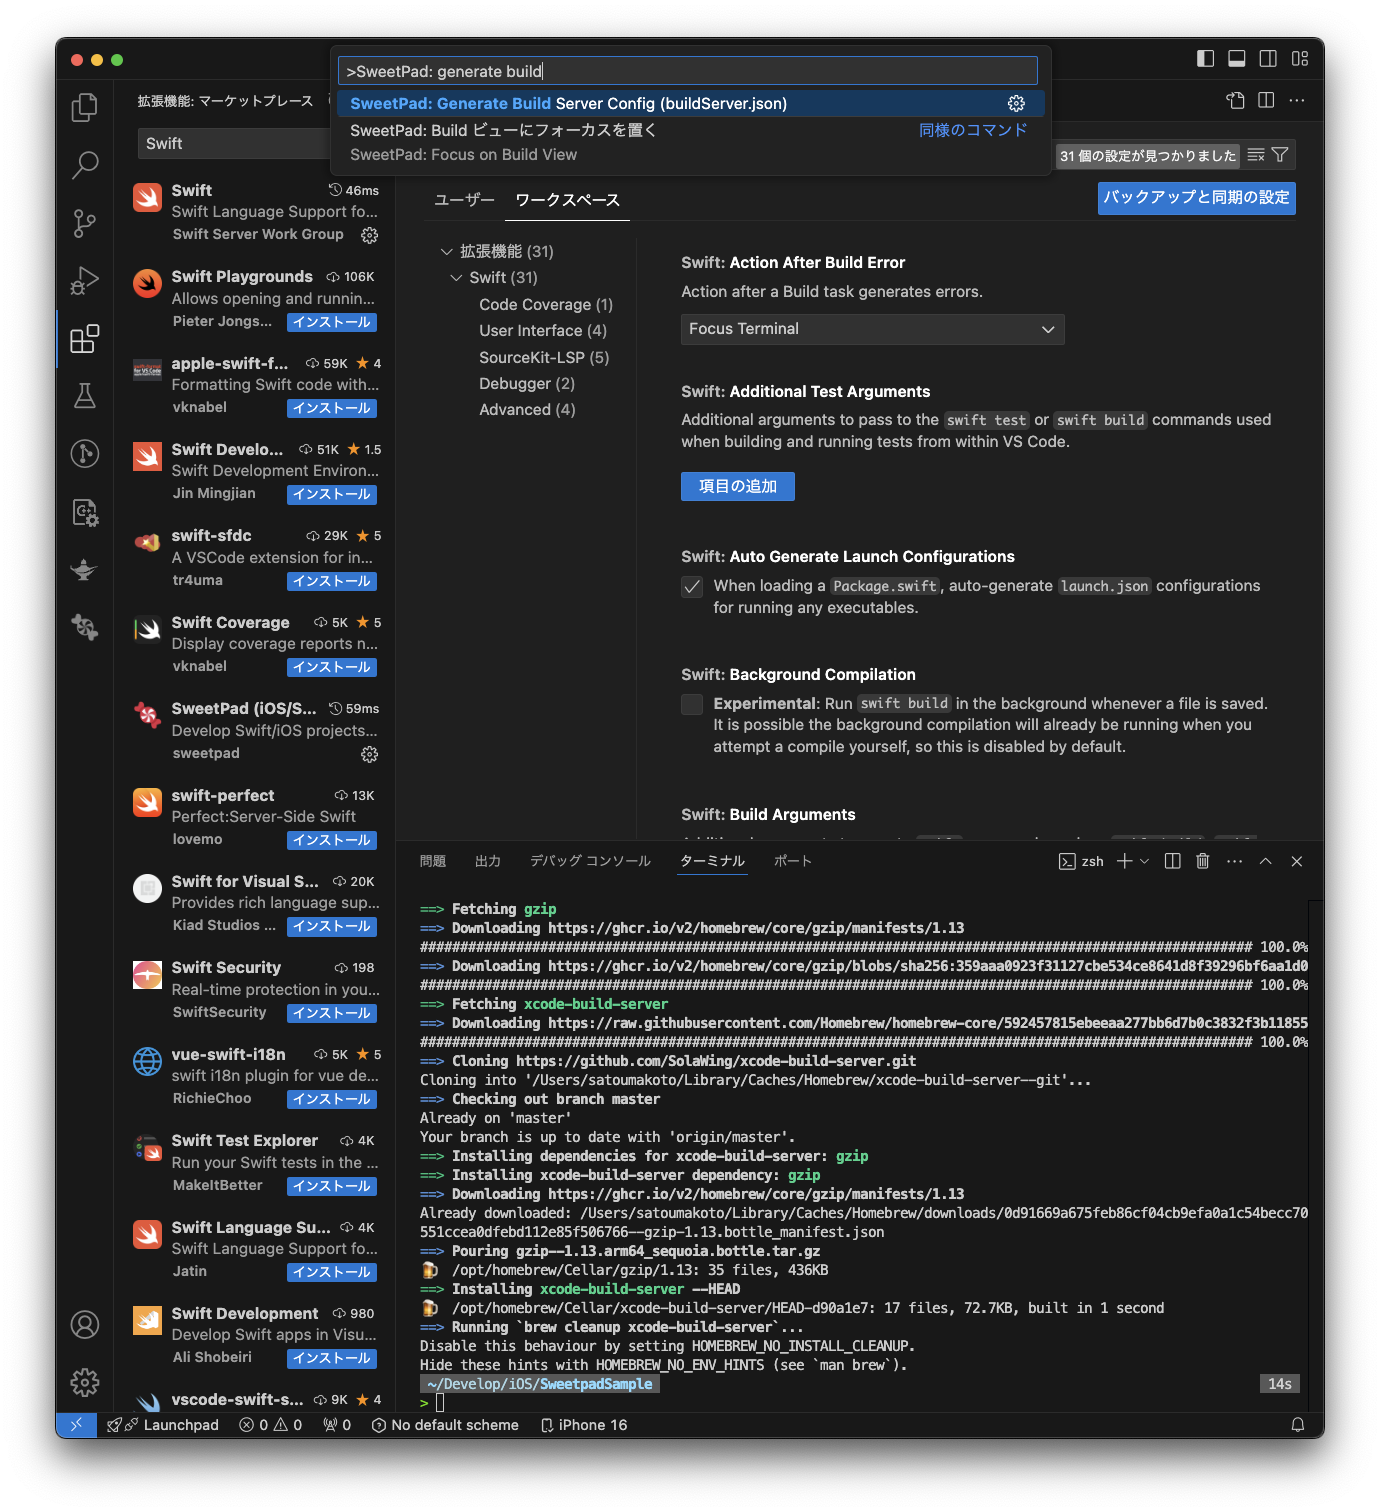1380x1512 pixels.
Task: Click Launchpad item in status bar
Action: (x=163, y=1425)
